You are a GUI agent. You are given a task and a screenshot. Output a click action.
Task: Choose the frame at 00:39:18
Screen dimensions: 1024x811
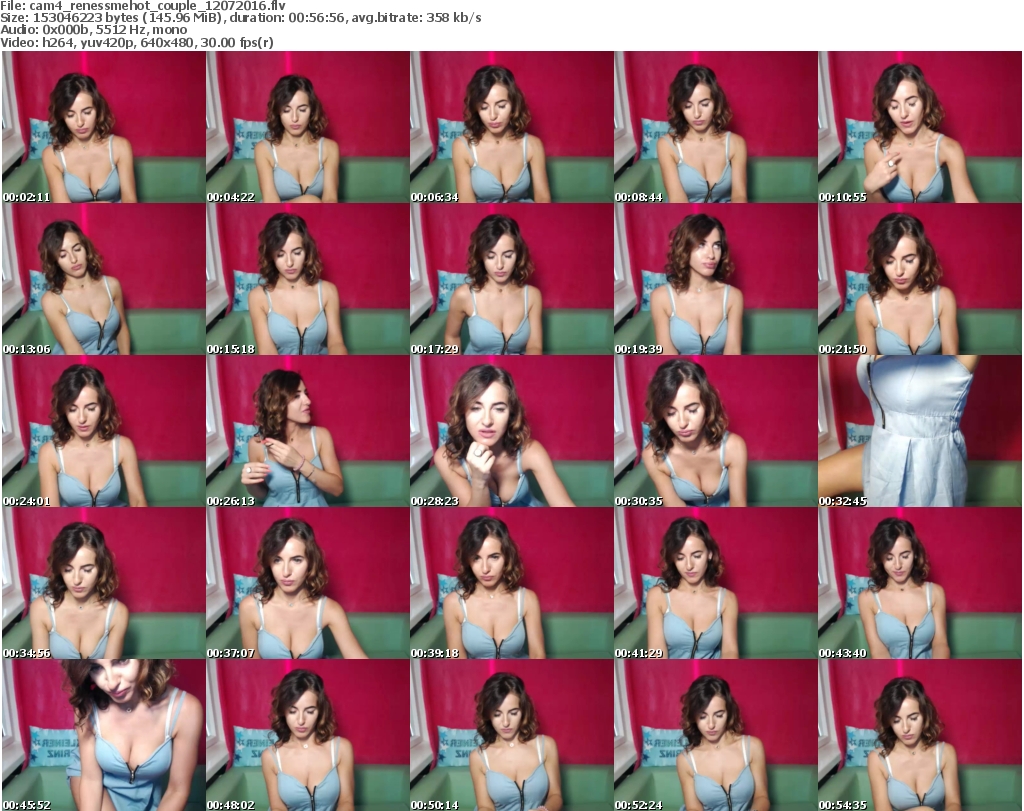511,583
